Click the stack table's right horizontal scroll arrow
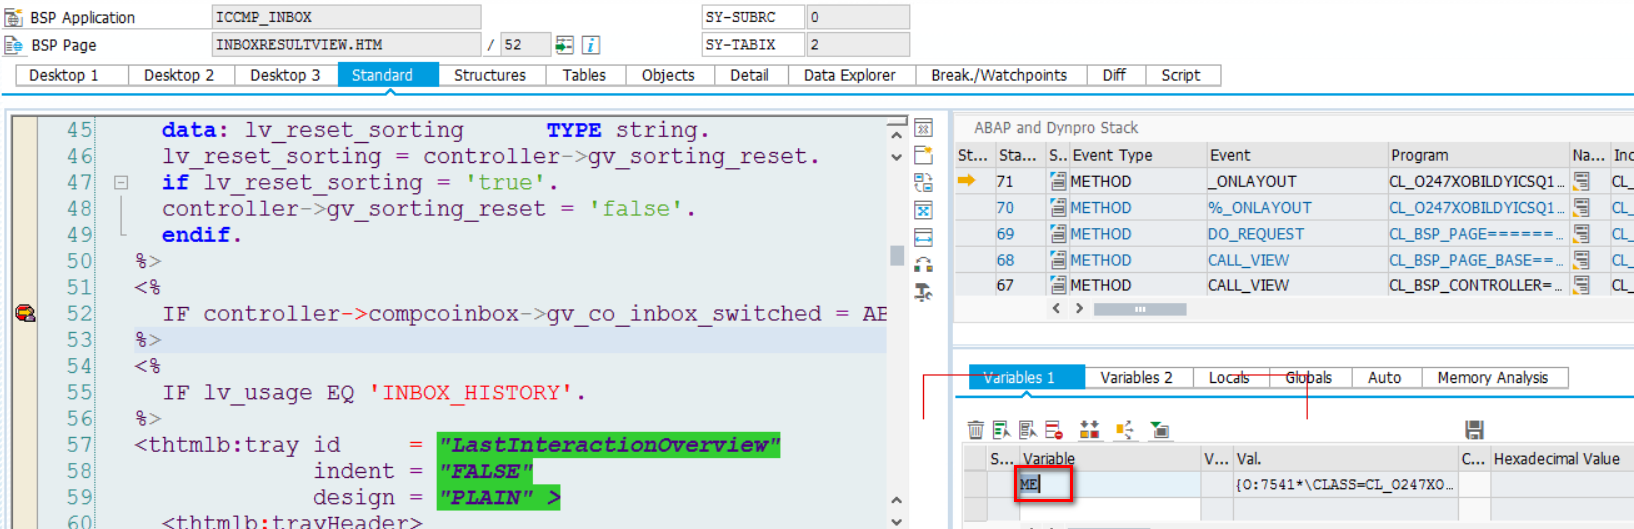This screenshot has width=1634, height=529. click(1079, 309)
